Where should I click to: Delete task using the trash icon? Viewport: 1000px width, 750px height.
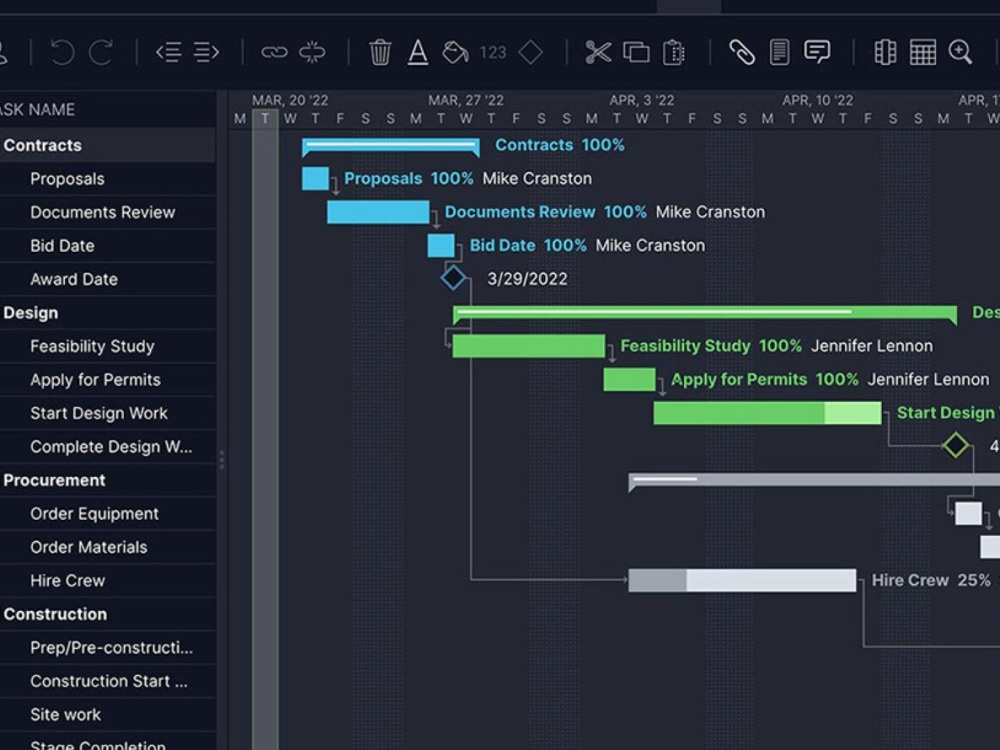pos(380,52)
